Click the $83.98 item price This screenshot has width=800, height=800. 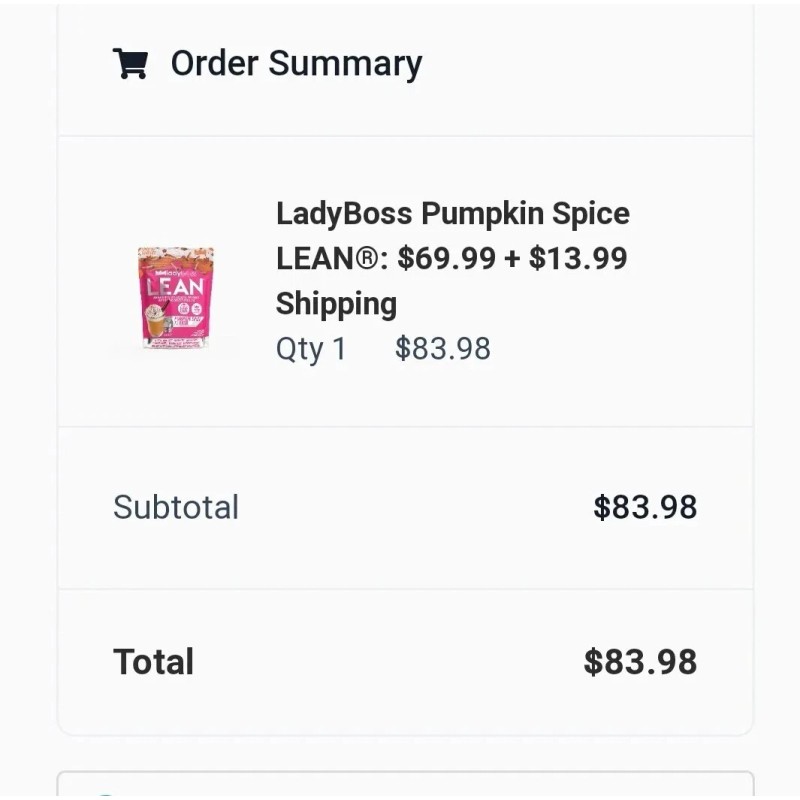pos(443,348)
